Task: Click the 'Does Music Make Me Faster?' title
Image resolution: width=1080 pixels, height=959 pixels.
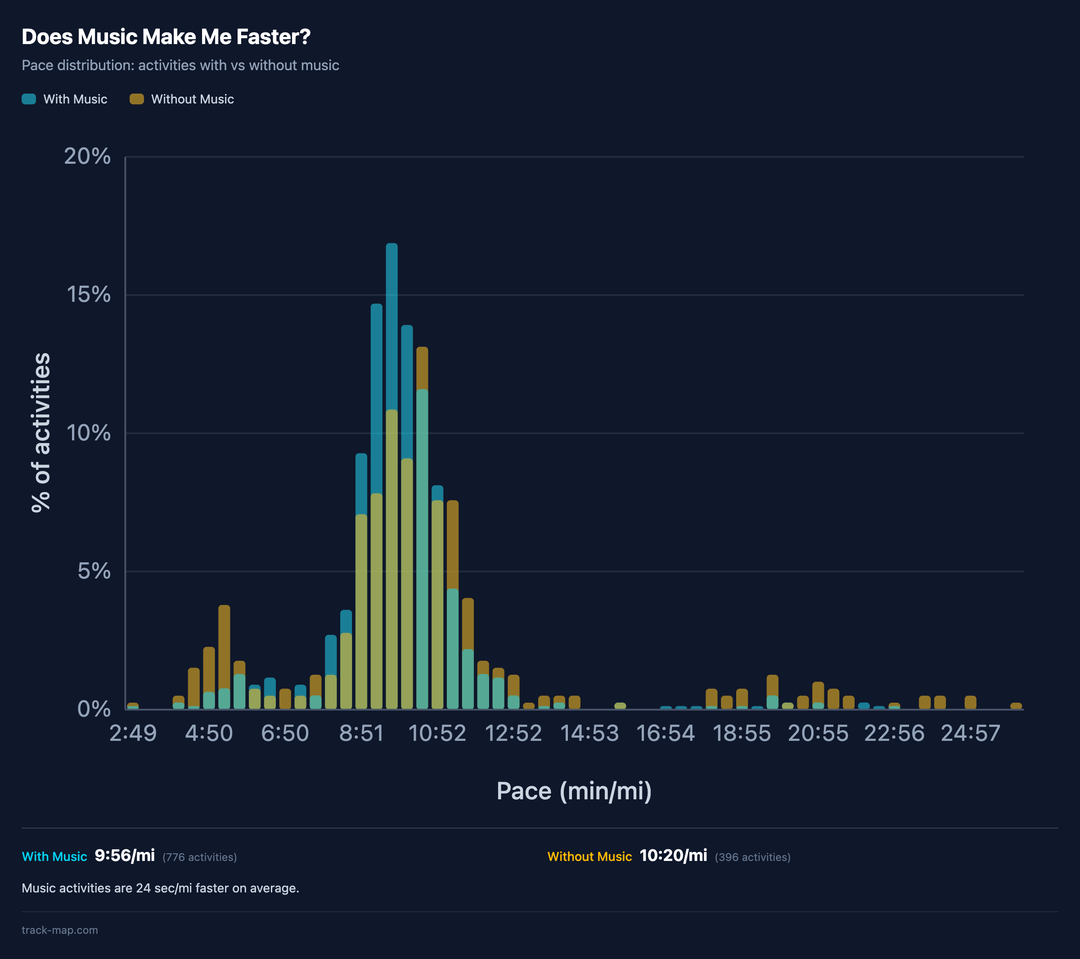Action: (166, 37)
